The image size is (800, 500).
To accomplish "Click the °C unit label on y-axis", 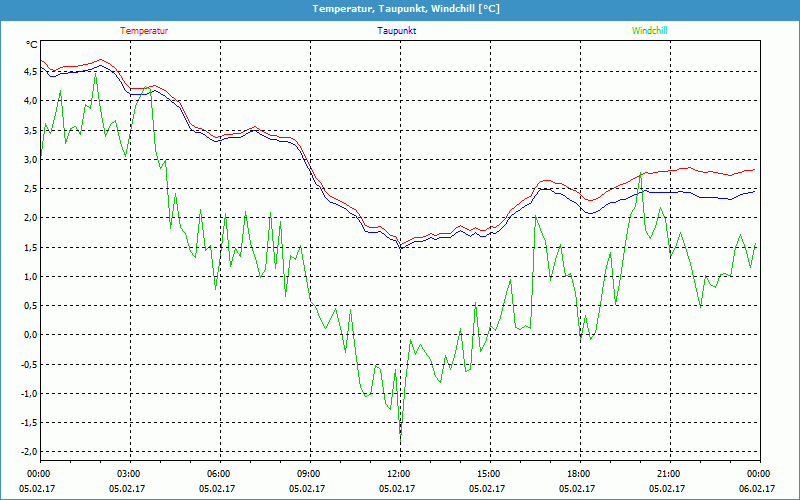I will pos(32,45).
